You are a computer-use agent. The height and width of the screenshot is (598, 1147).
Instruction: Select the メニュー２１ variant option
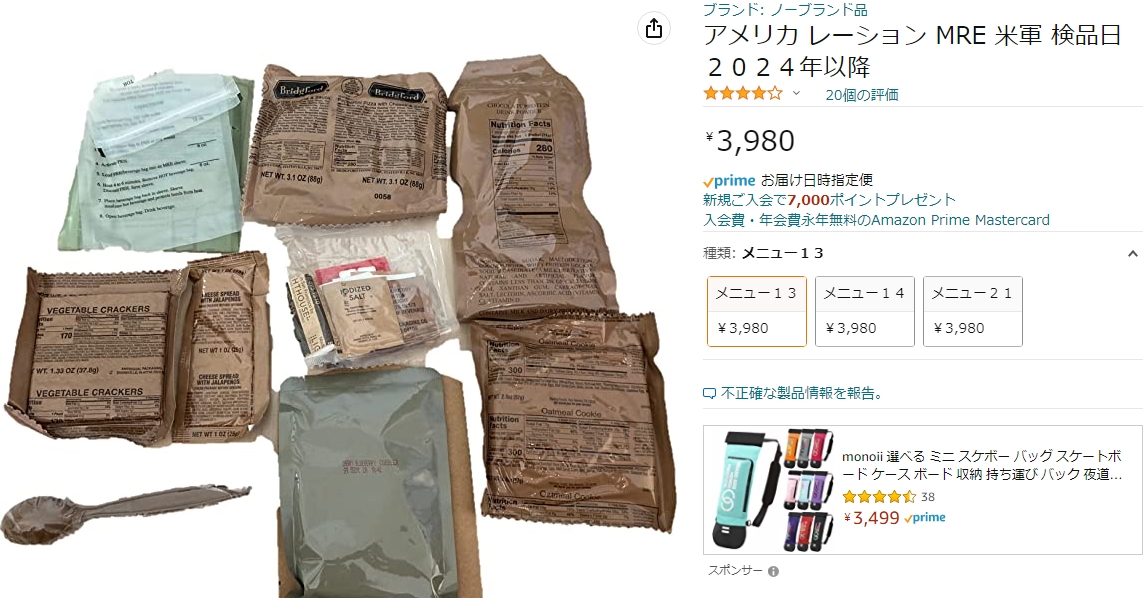point(973,311)
